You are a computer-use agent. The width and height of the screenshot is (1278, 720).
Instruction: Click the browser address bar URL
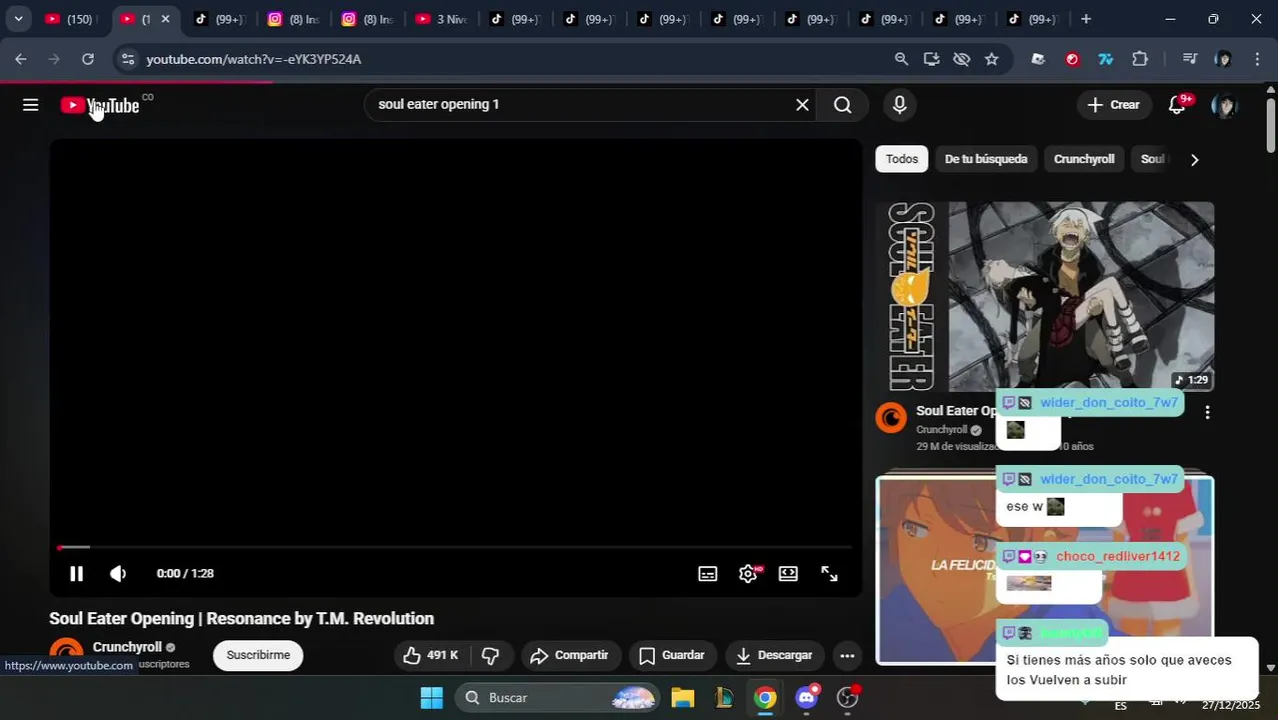[254, 59]
